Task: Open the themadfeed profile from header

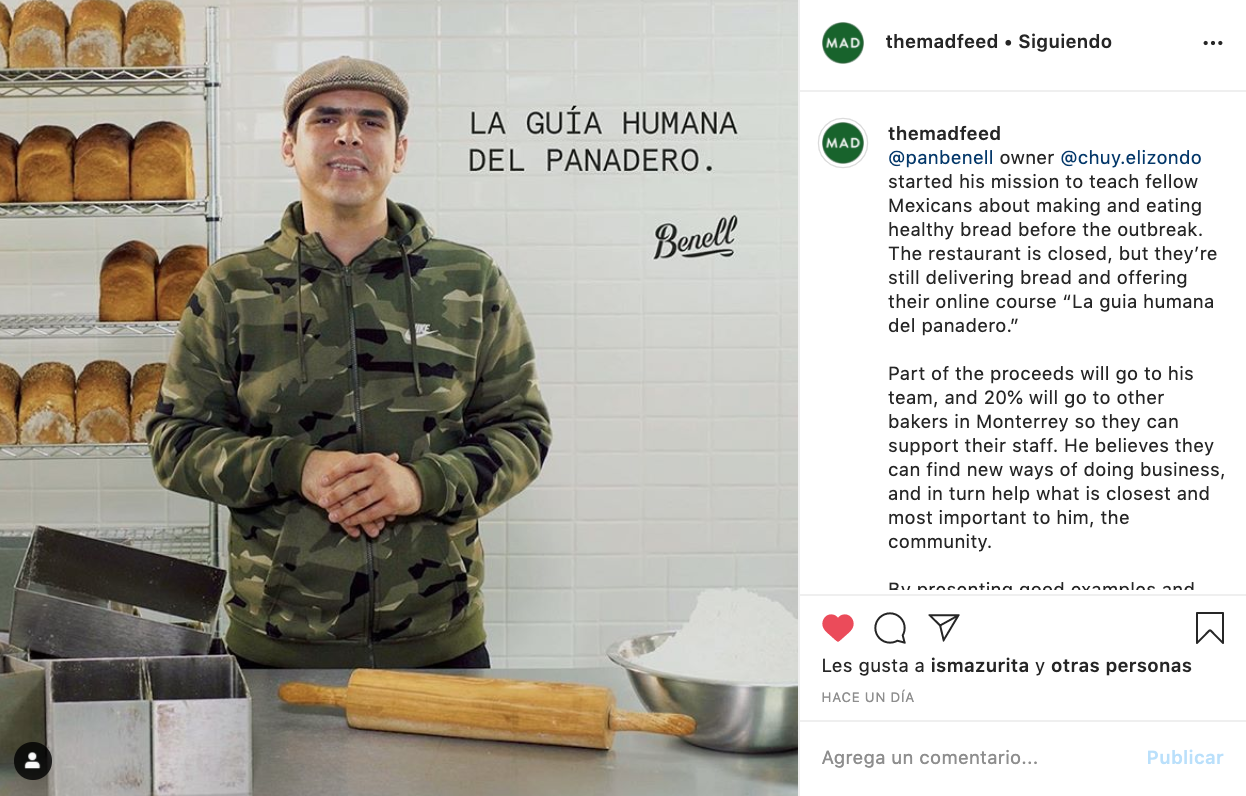Action: tap(942, 42)
